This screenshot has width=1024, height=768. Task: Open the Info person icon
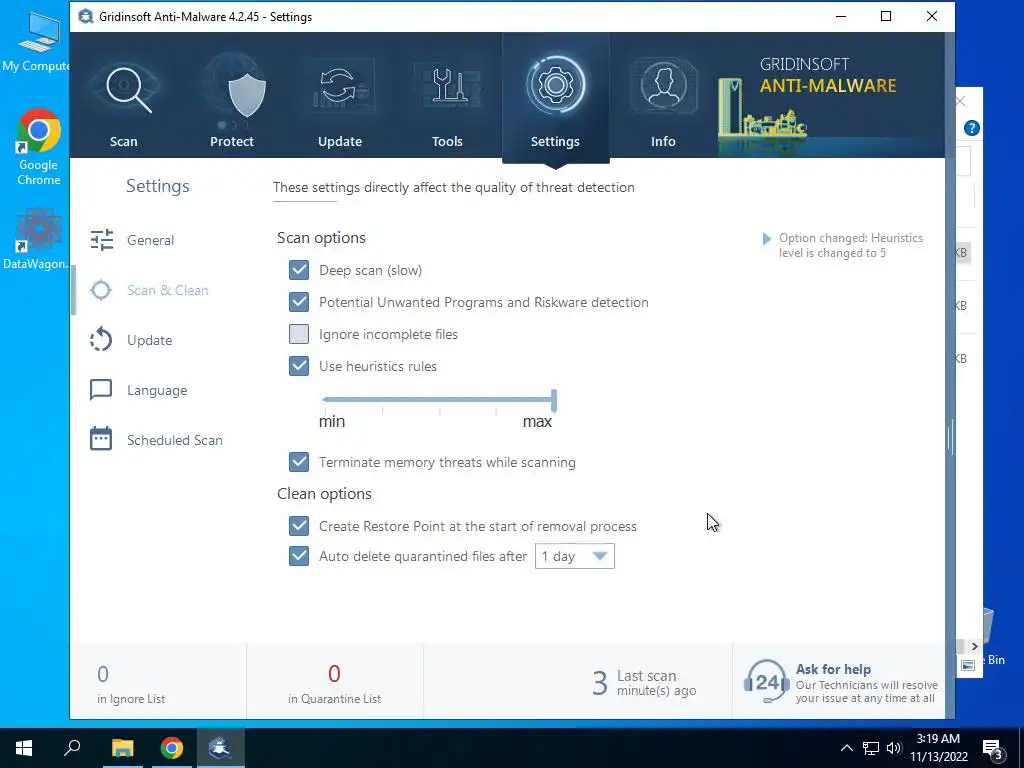coord(663,85)
